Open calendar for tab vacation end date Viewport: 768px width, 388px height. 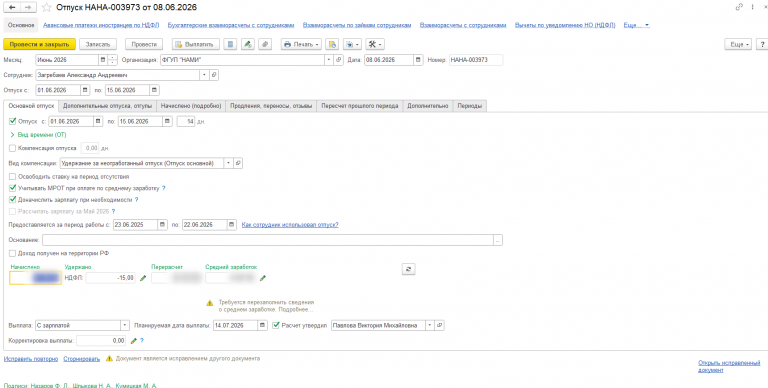coord(168,121)
